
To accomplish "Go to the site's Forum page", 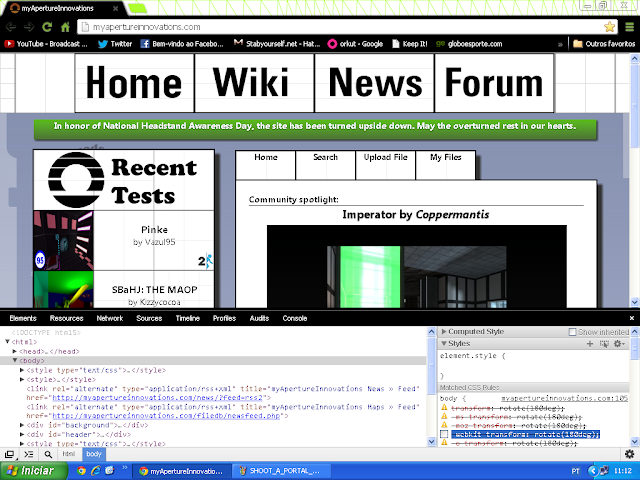I will [494, 83].
